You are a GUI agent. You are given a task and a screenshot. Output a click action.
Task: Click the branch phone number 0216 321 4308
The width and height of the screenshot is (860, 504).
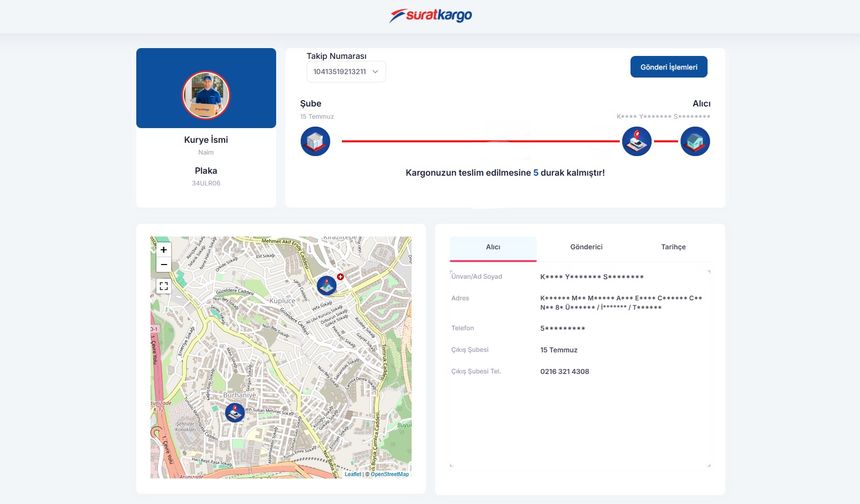pyautogui.click(x=564, y=371)
